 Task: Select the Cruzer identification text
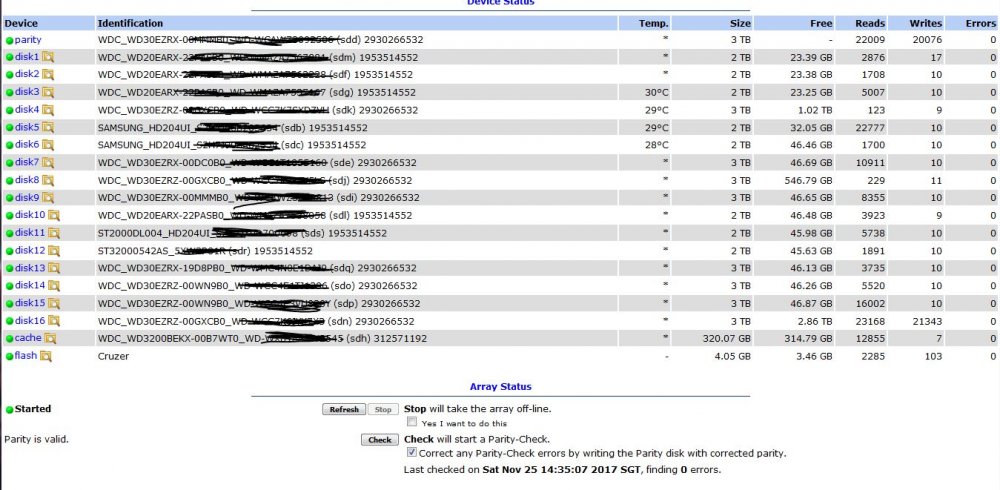(113, 356)
